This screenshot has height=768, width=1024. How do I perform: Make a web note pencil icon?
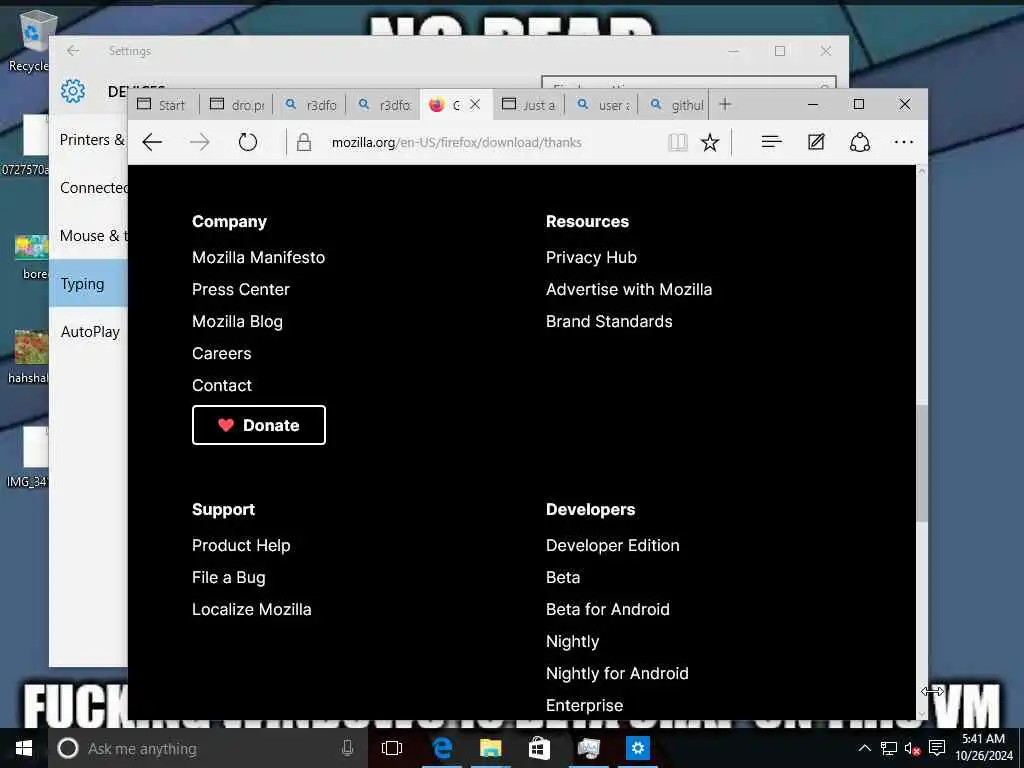tap(816, 142)
